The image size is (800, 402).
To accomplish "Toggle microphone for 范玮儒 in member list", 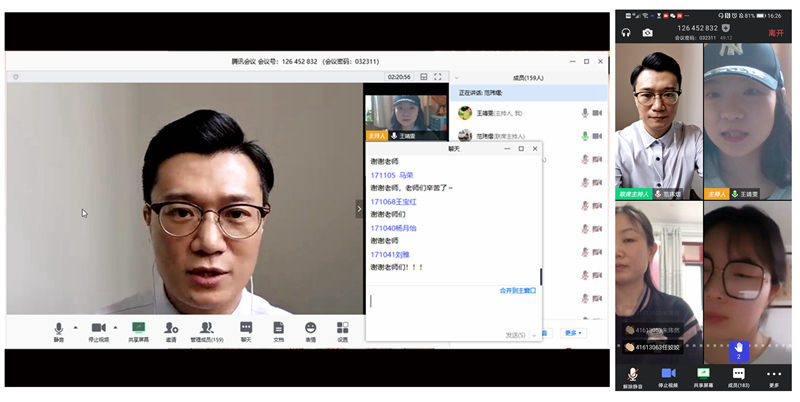I will [x=585, y=136].
